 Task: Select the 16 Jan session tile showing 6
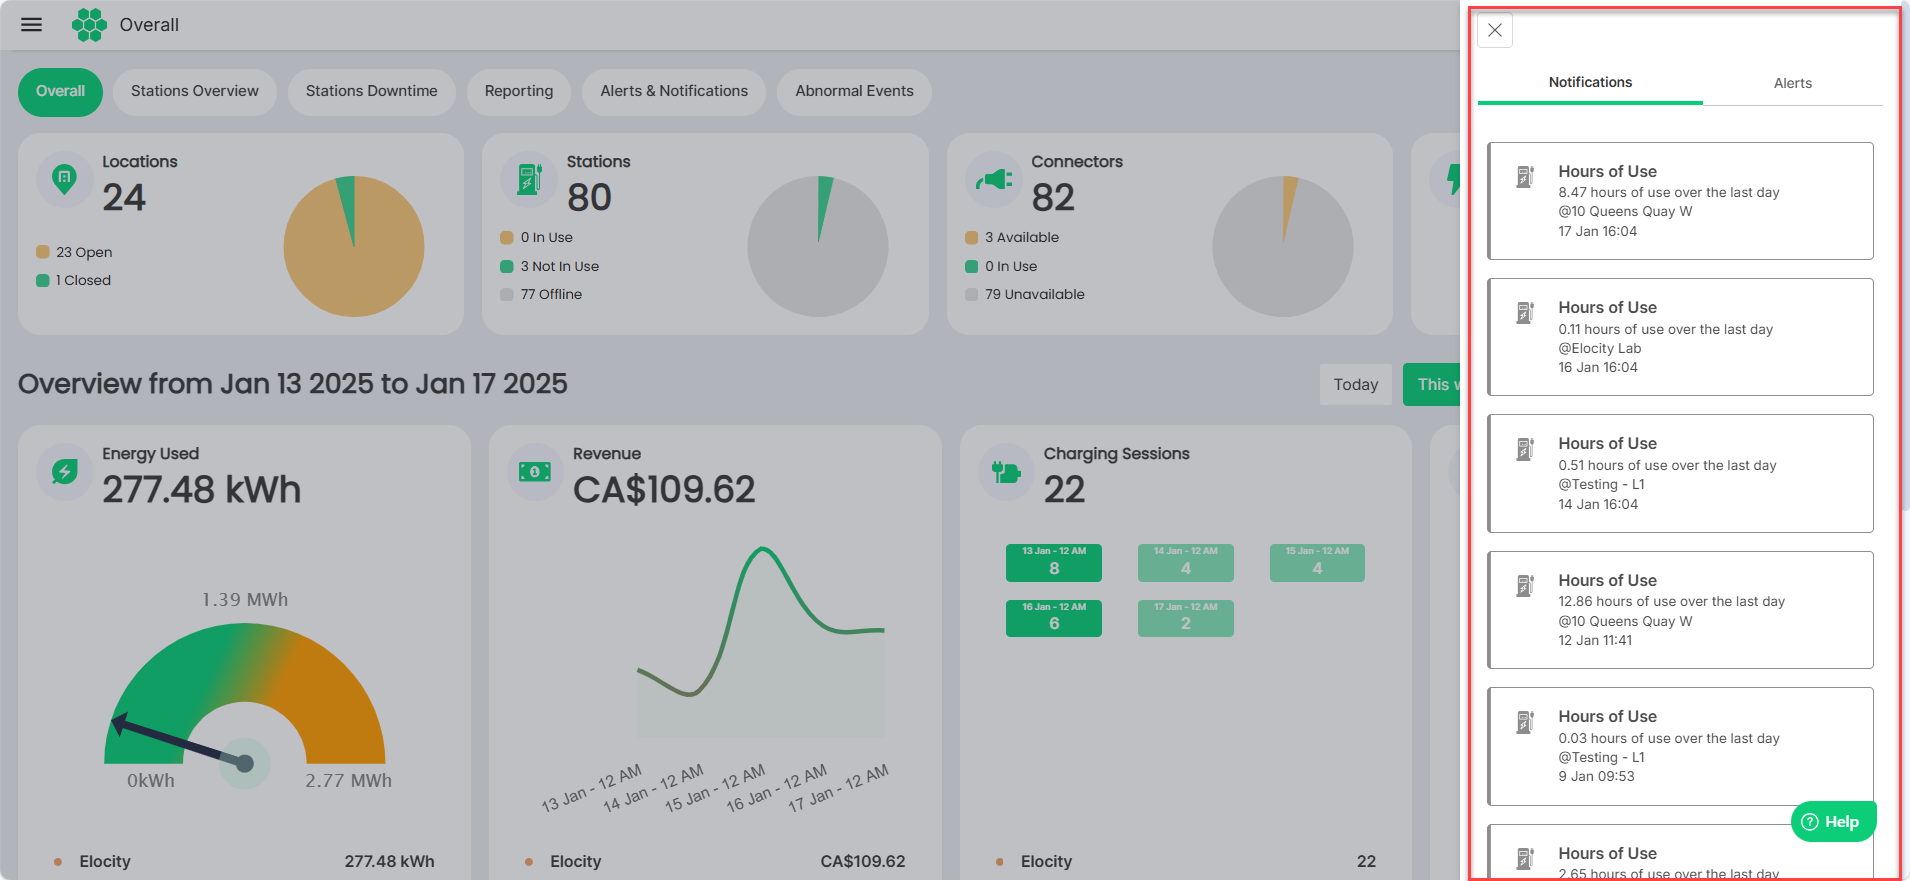[x=1054, y=618]
